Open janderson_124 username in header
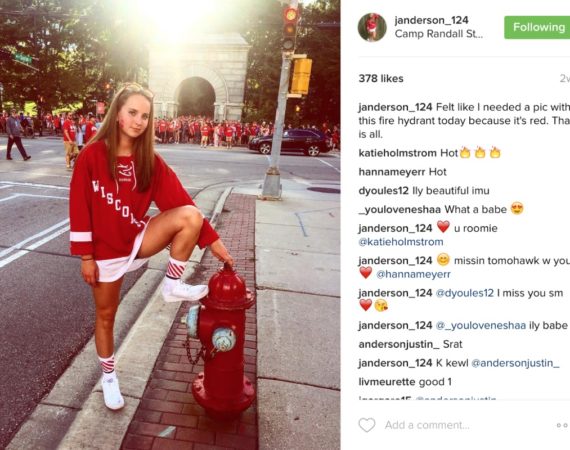 [431, 20]
